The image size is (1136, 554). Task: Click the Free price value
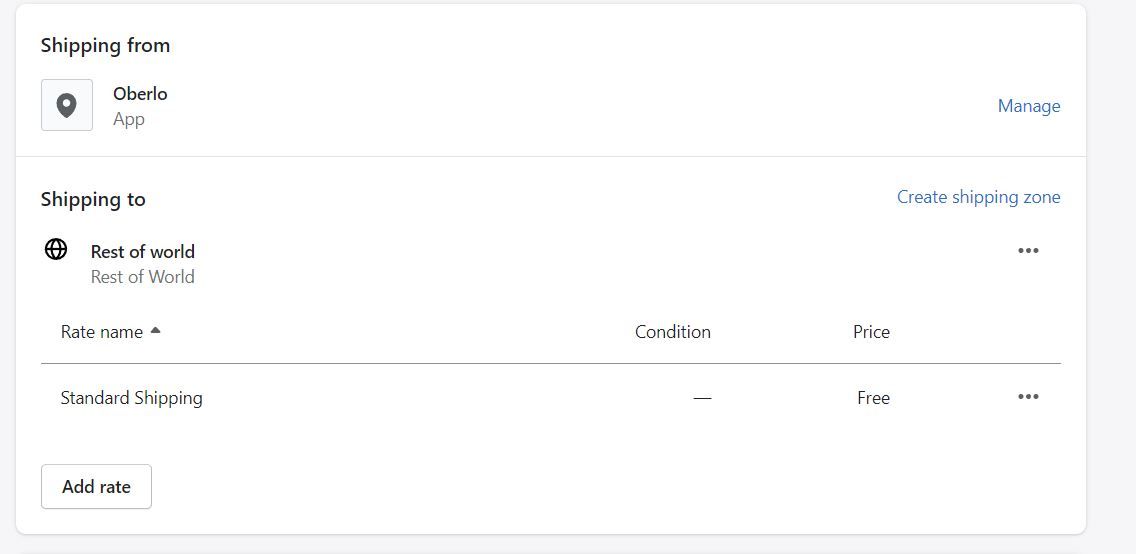(873, 398)
